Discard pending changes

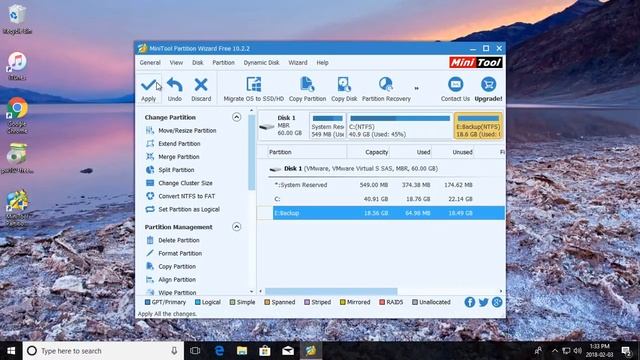click(x=201, y=89)
